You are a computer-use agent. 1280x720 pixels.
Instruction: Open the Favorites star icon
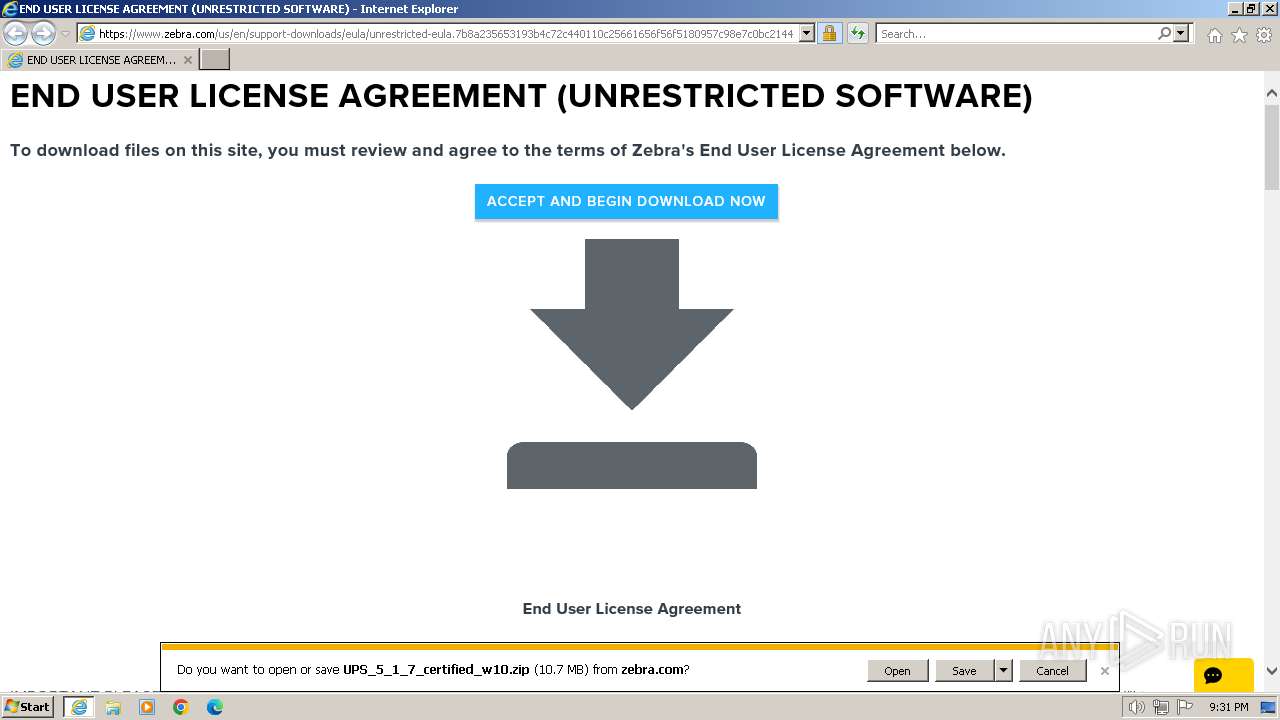(x=1239, y=35)
